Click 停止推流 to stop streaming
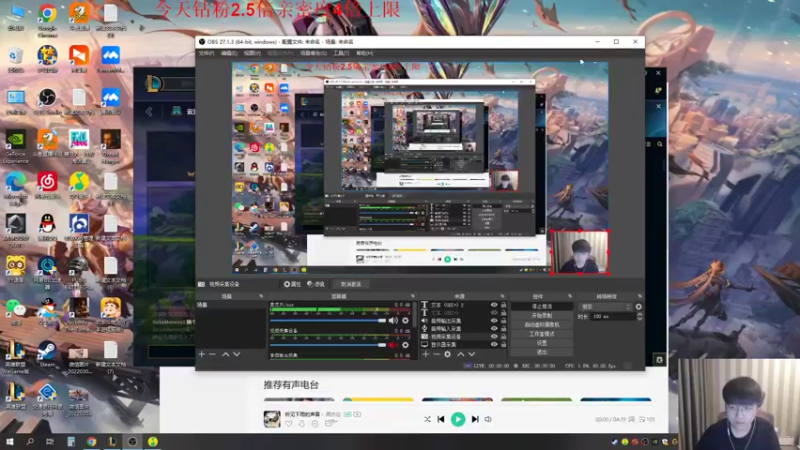The height and width of the screenshot is (450, 800). click(x=542, y=307)
